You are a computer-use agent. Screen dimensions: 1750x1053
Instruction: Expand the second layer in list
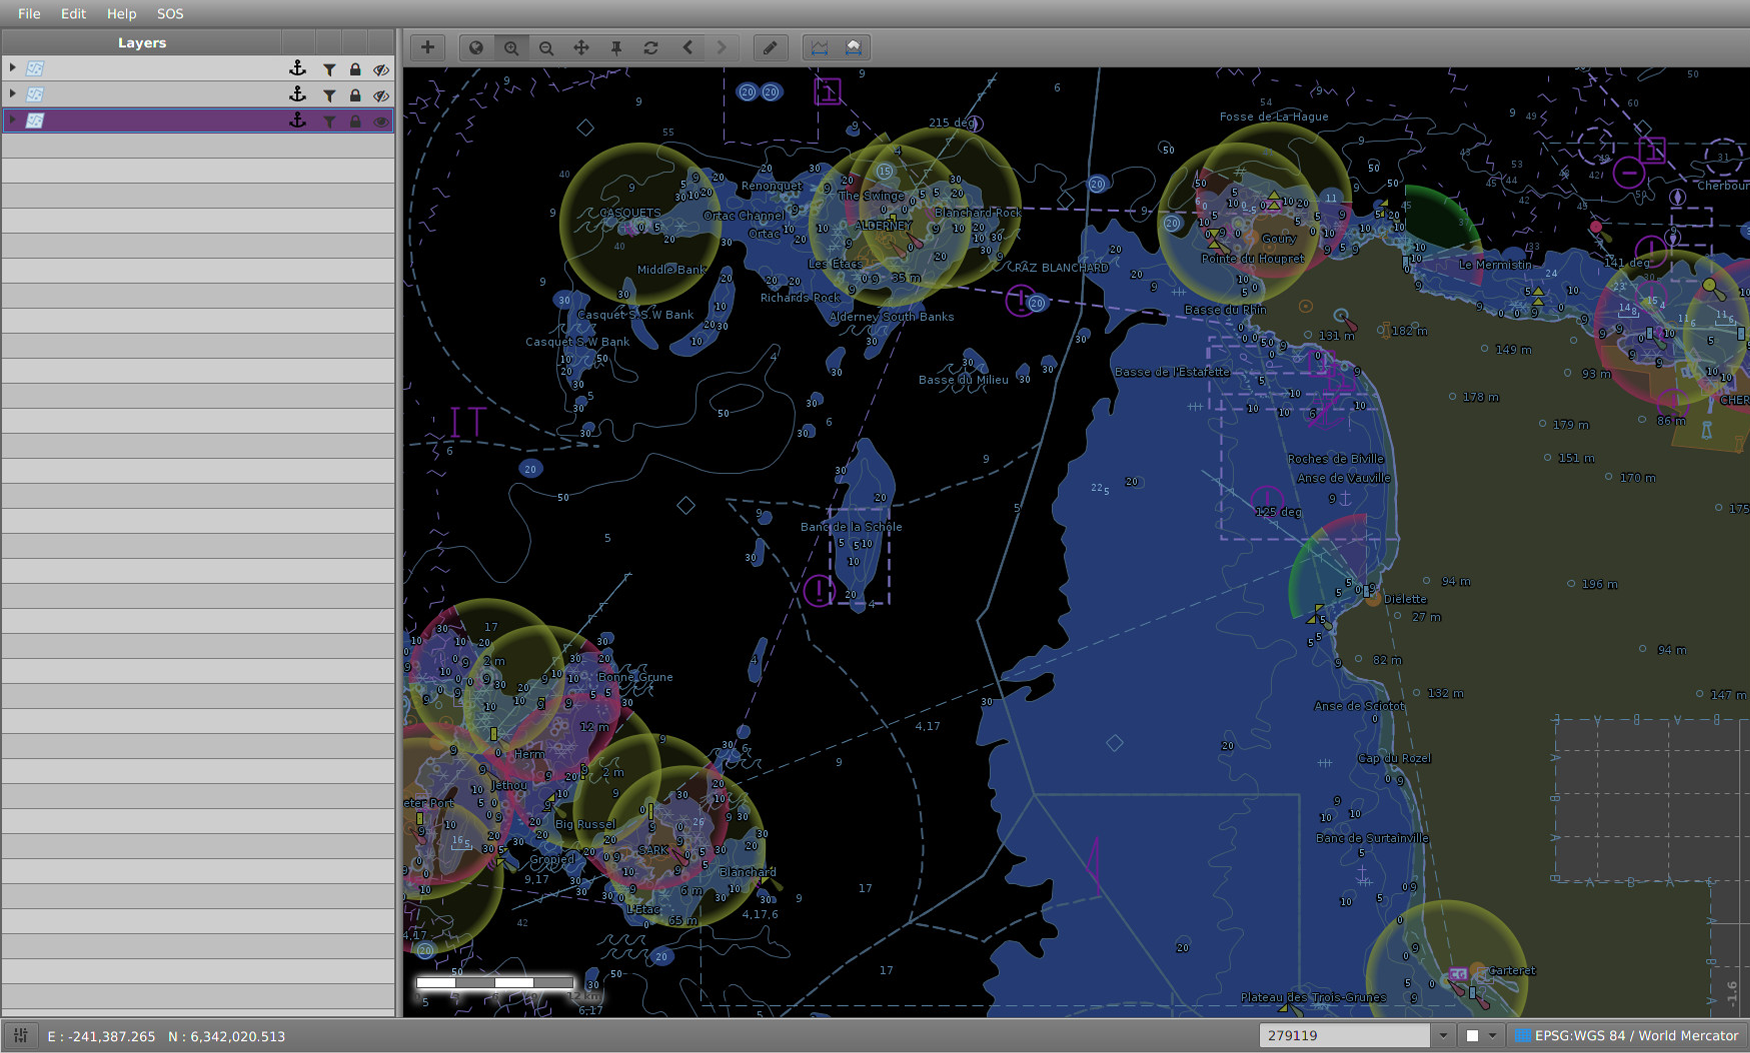12,94
